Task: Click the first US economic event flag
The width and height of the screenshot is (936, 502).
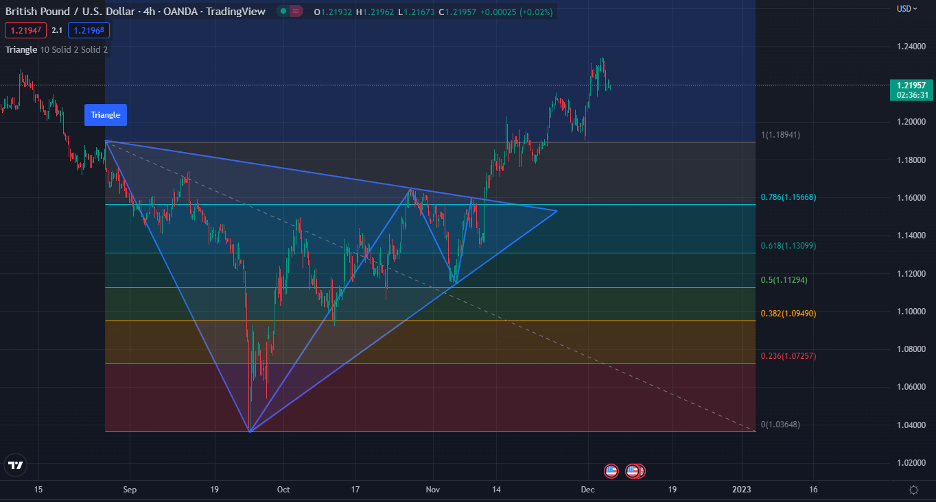Action: click(611, 469)
